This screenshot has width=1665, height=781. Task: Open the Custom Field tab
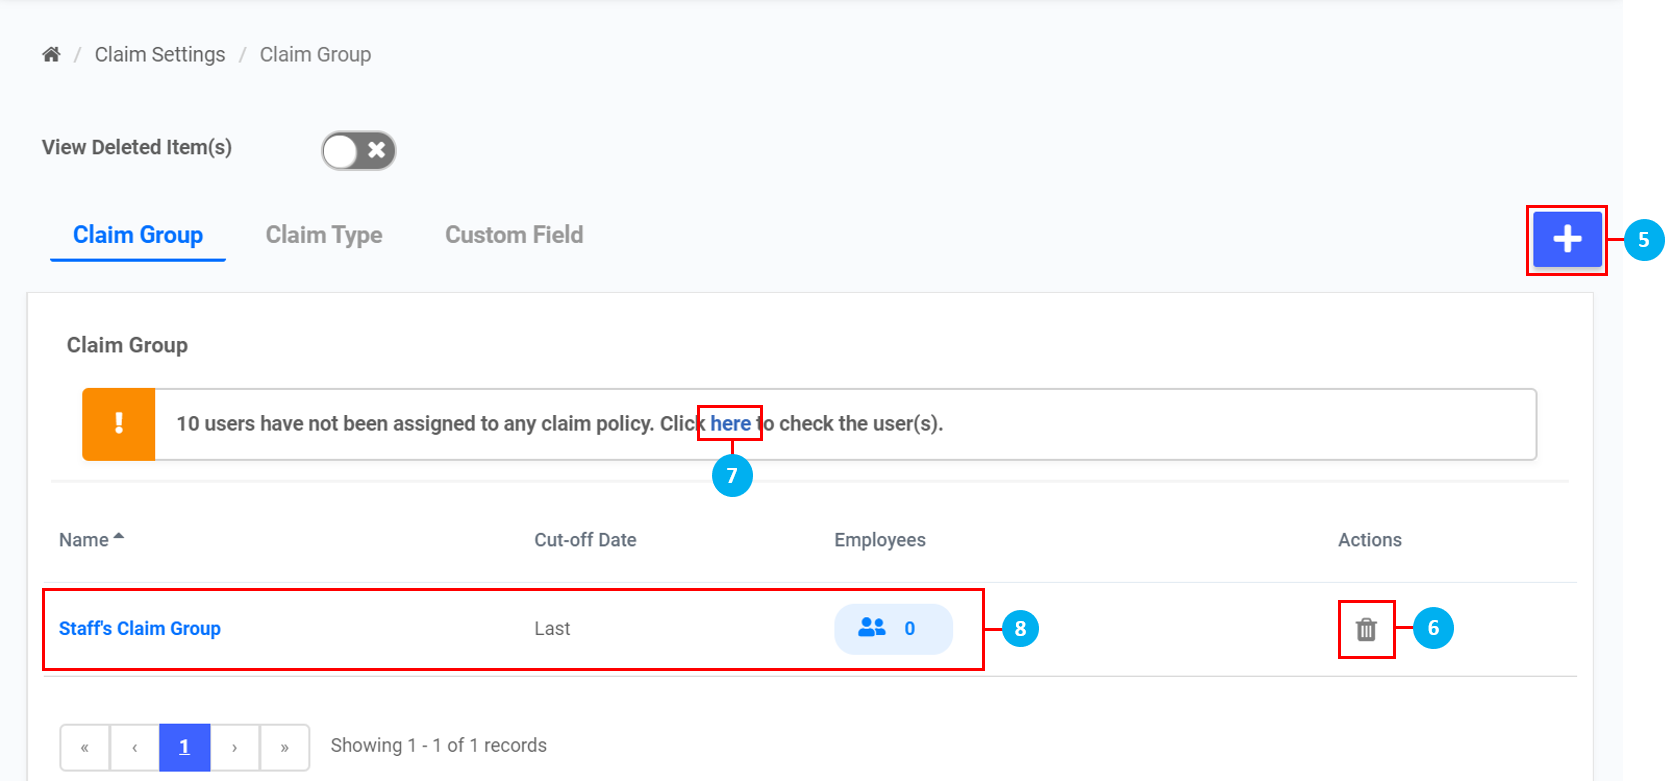point(514,235)
